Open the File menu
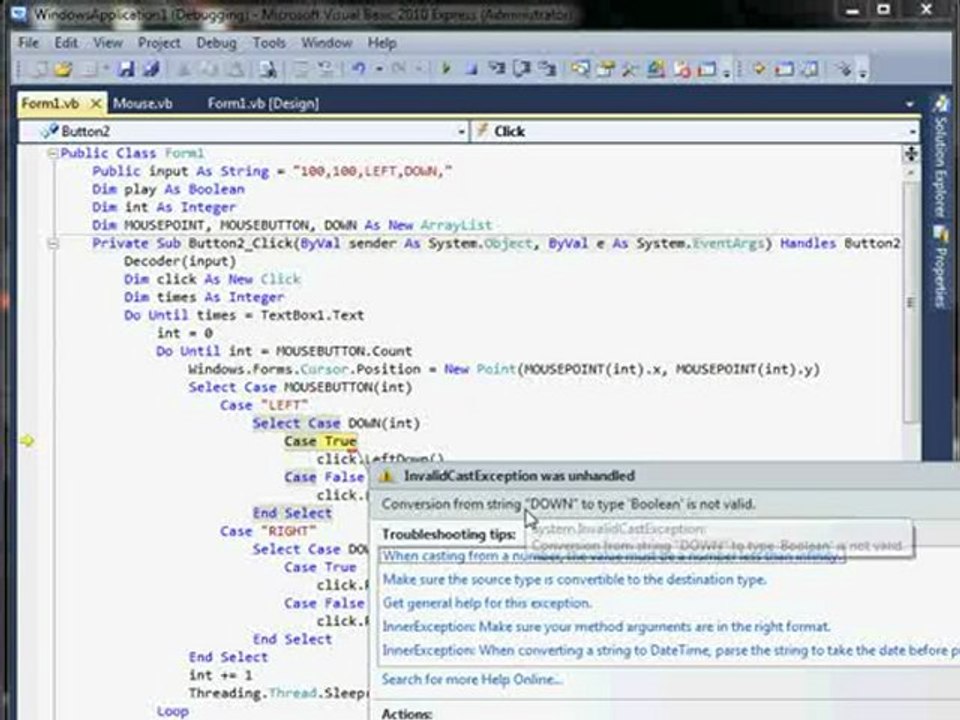Image resolution: width=960 pixels, height=720 pixels. 28,43
